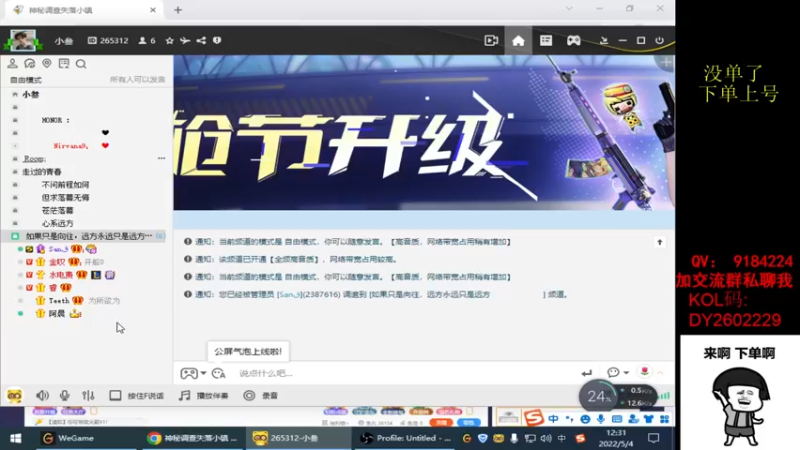Toggle the 按住F说话 checkbox

(115, 395)
